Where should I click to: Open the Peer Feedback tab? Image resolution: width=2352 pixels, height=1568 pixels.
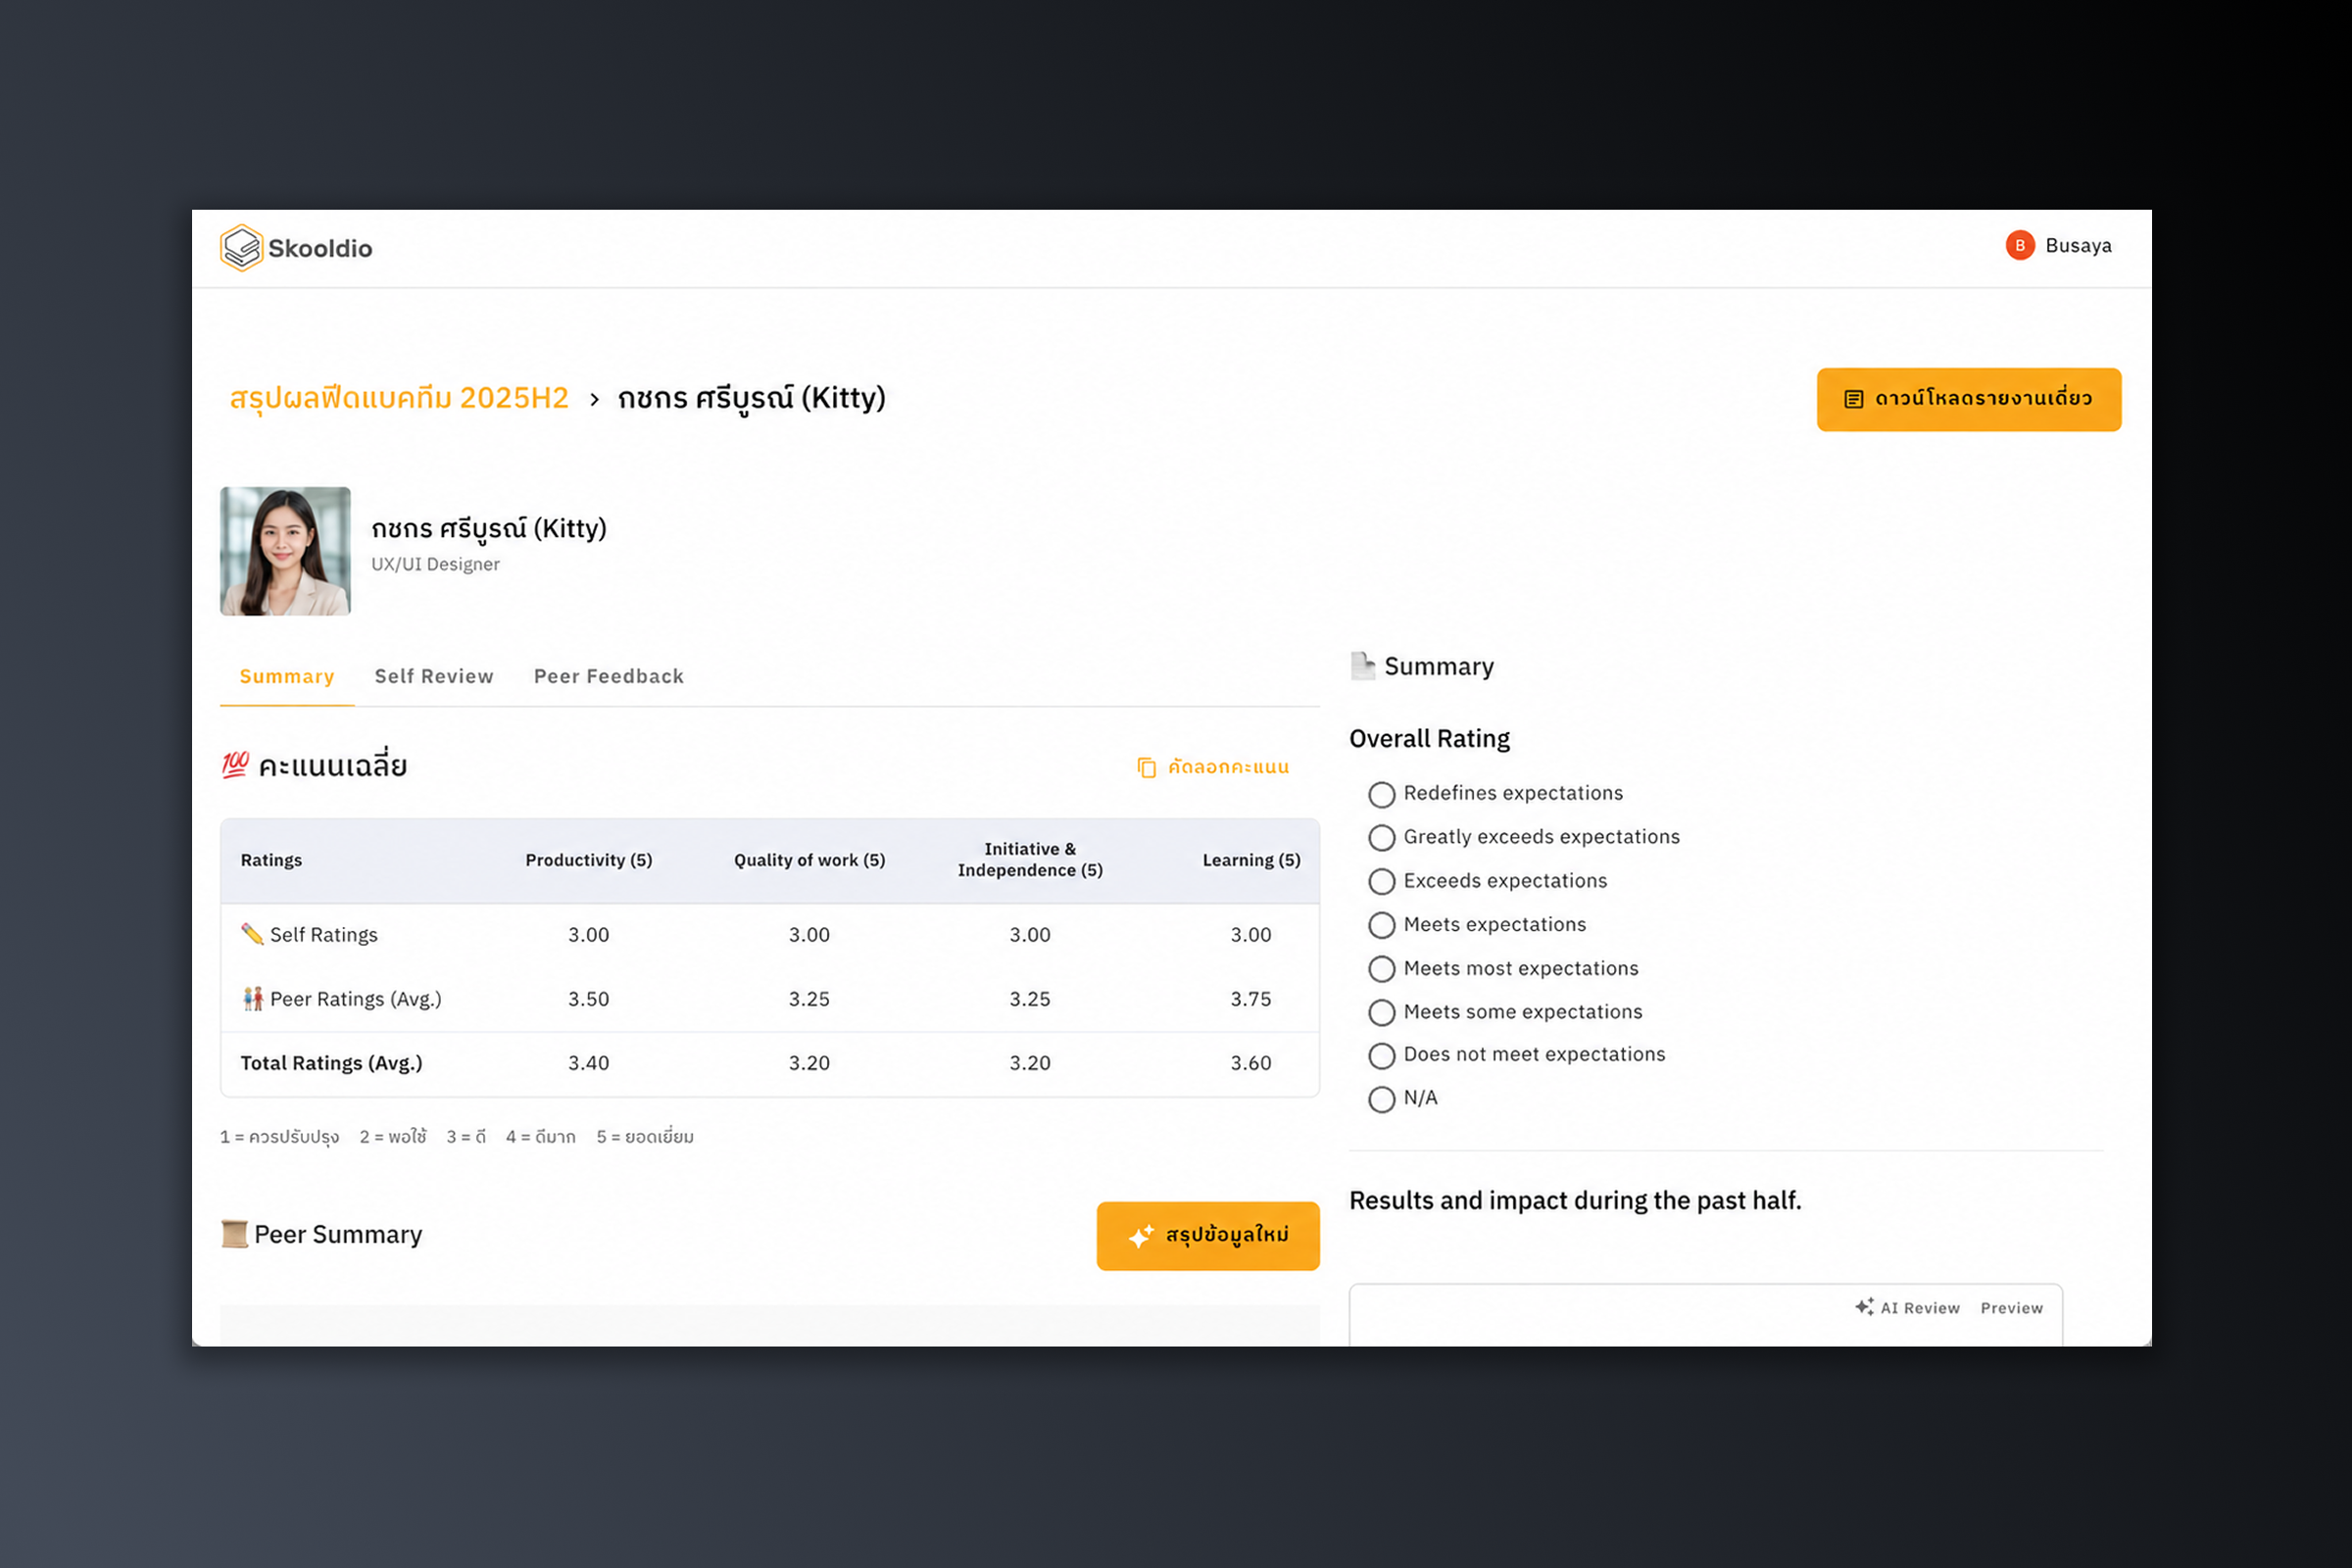tap(609, 677)
